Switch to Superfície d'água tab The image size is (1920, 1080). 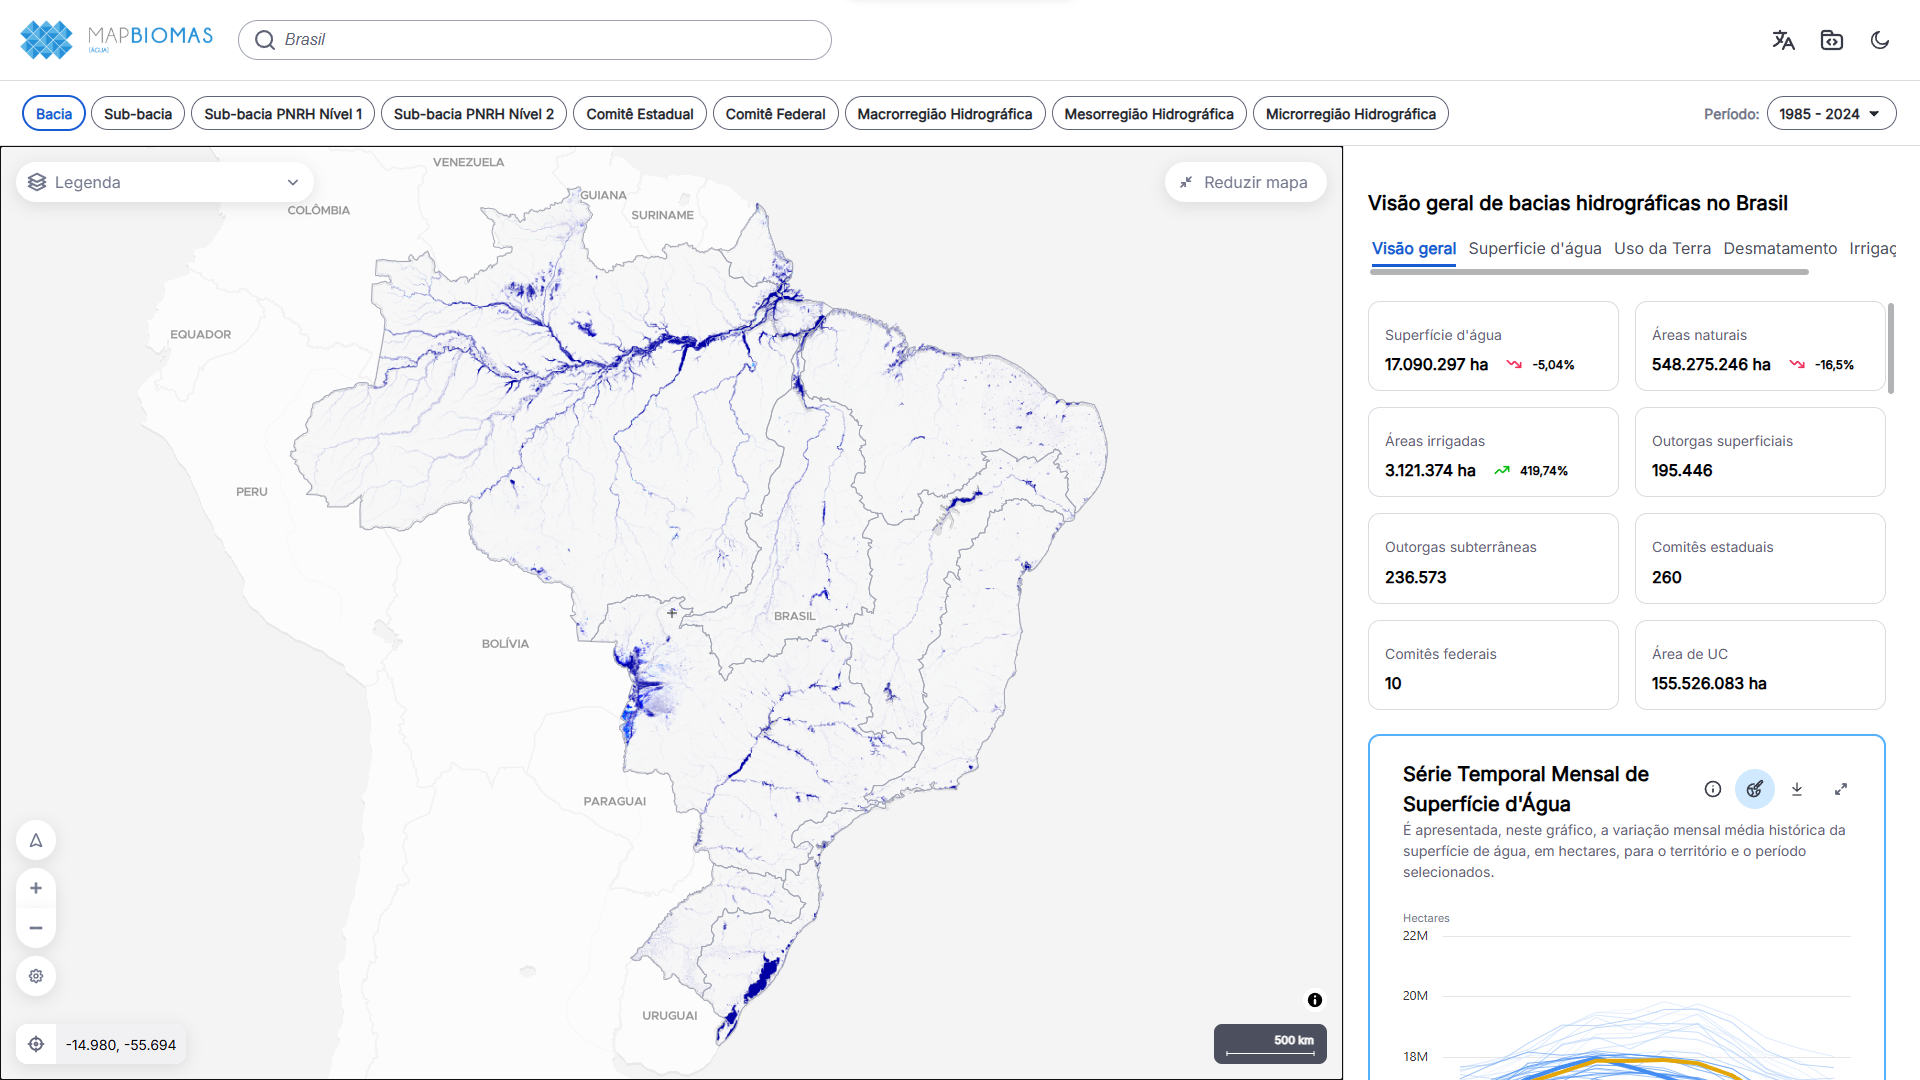click(x=1534, y=248)
